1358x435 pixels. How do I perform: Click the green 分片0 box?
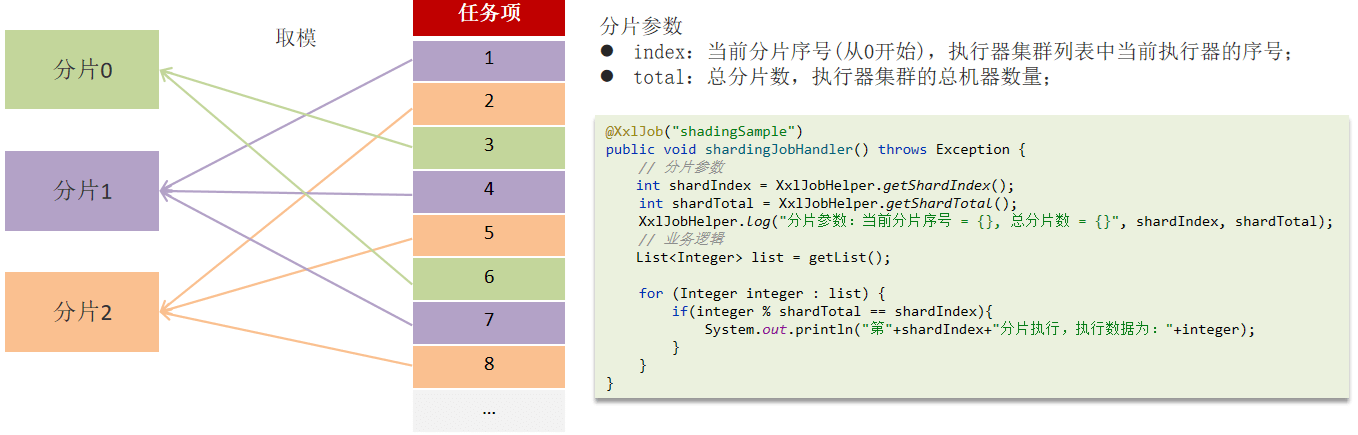click(82, 69)
